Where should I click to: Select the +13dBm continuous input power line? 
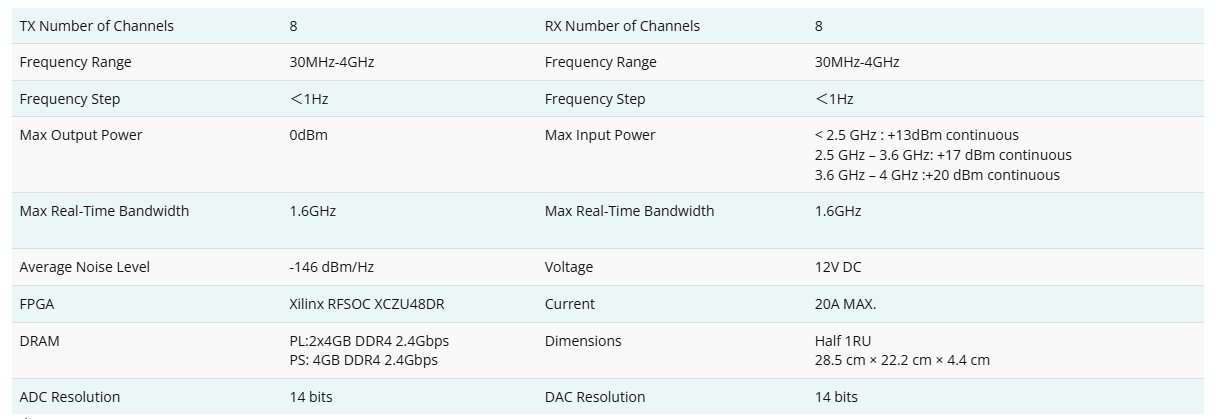coord(916,135)
